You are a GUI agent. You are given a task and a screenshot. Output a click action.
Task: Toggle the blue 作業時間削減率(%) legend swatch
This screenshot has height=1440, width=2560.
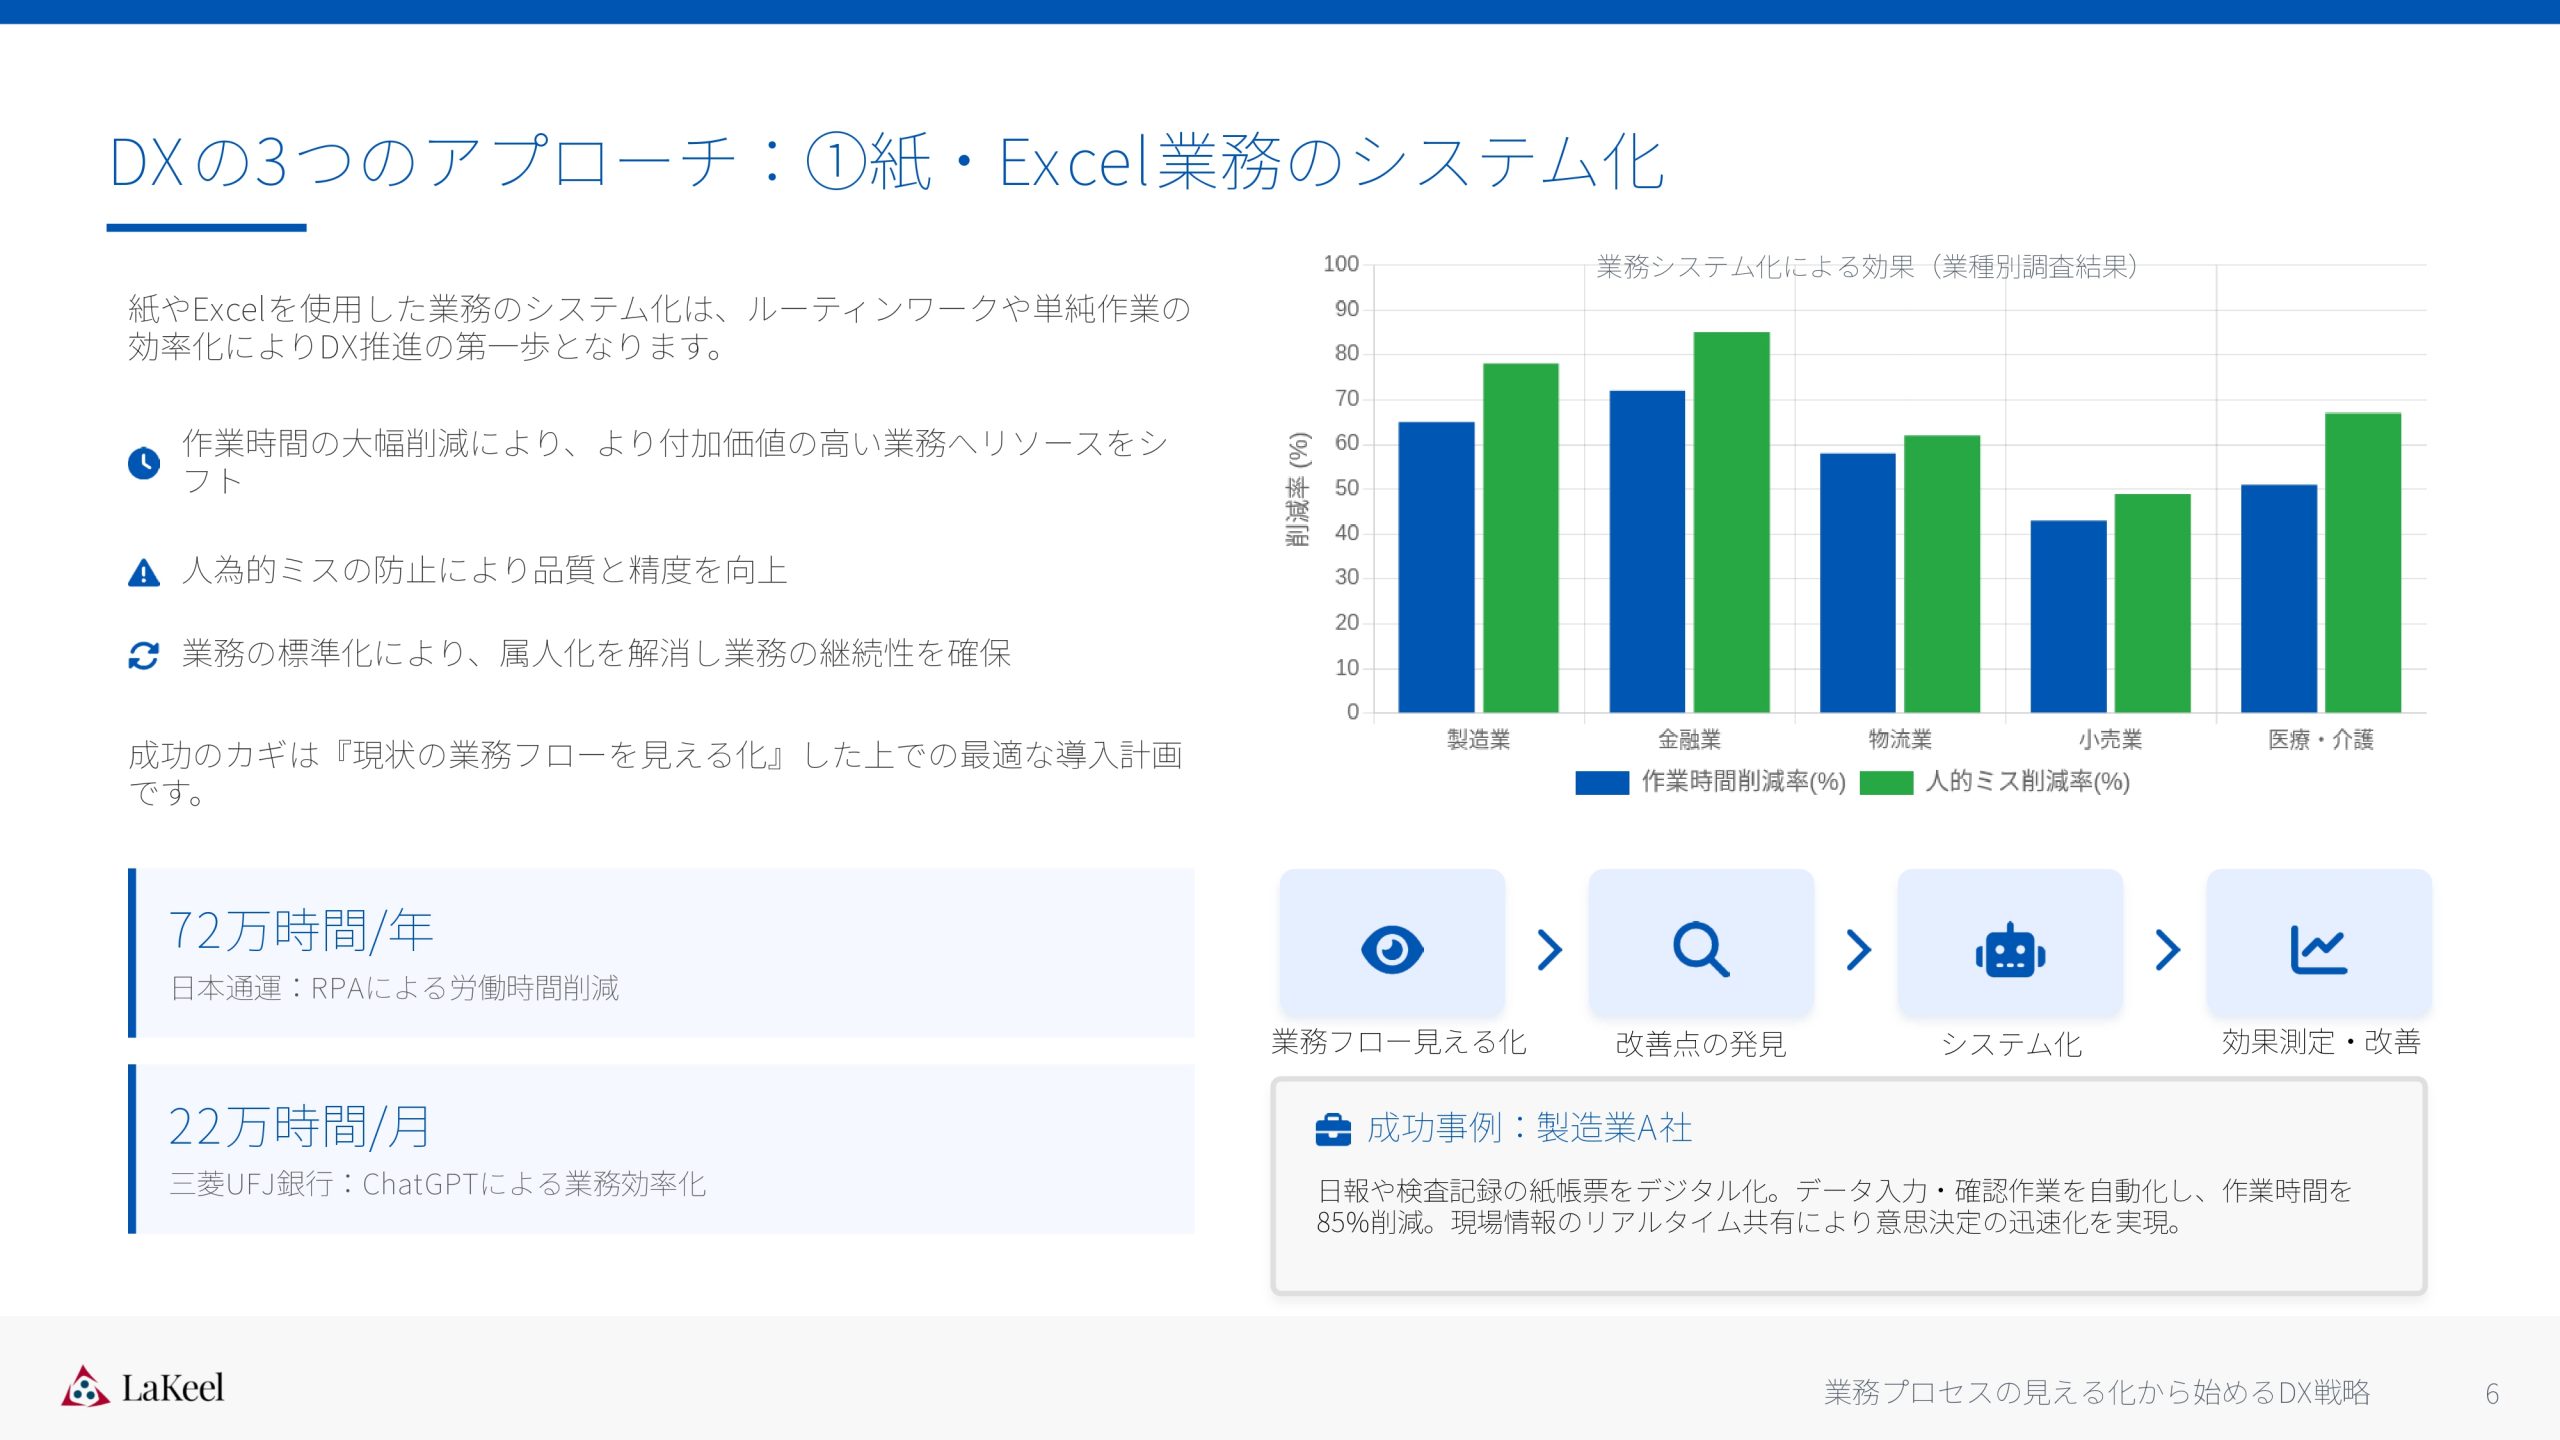click(x=1601, y=782)
